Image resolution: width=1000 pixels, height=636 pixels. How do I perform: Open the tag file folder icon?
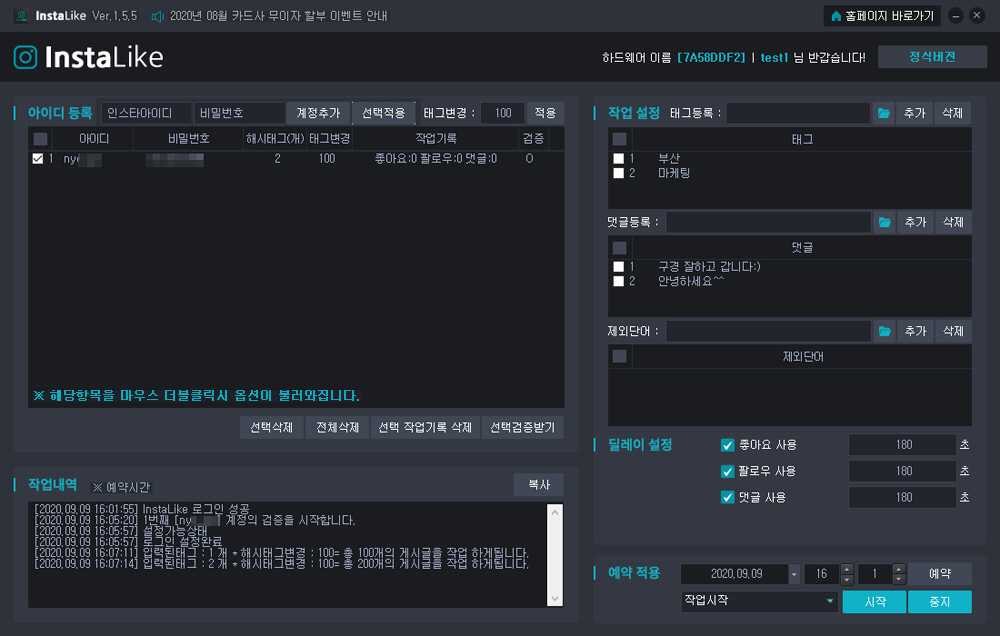[x=883, y=113]
